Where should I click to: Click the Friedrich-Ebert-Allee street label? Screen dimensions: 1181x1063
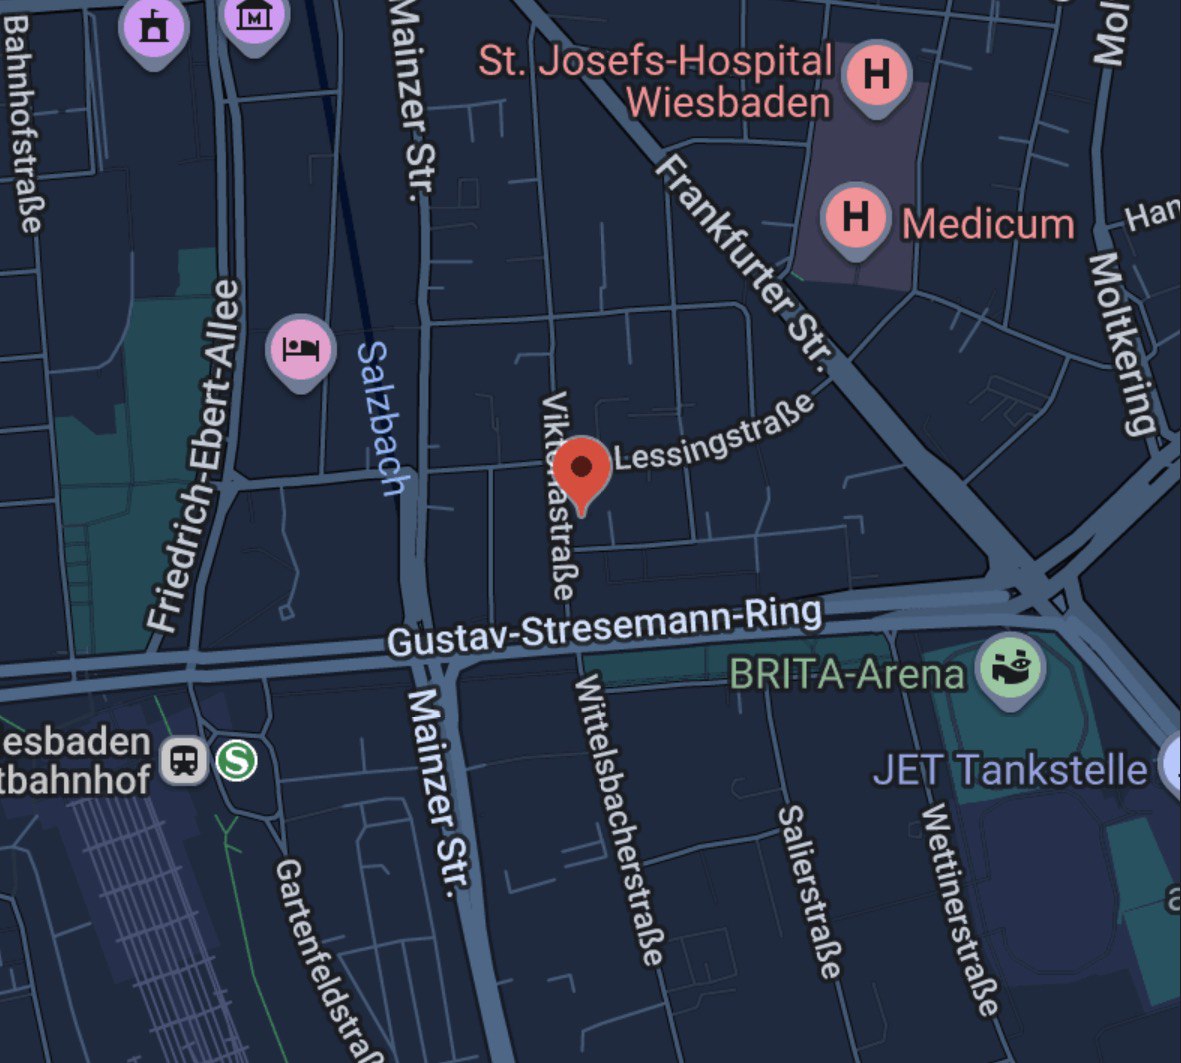click(x=193, y=455)
